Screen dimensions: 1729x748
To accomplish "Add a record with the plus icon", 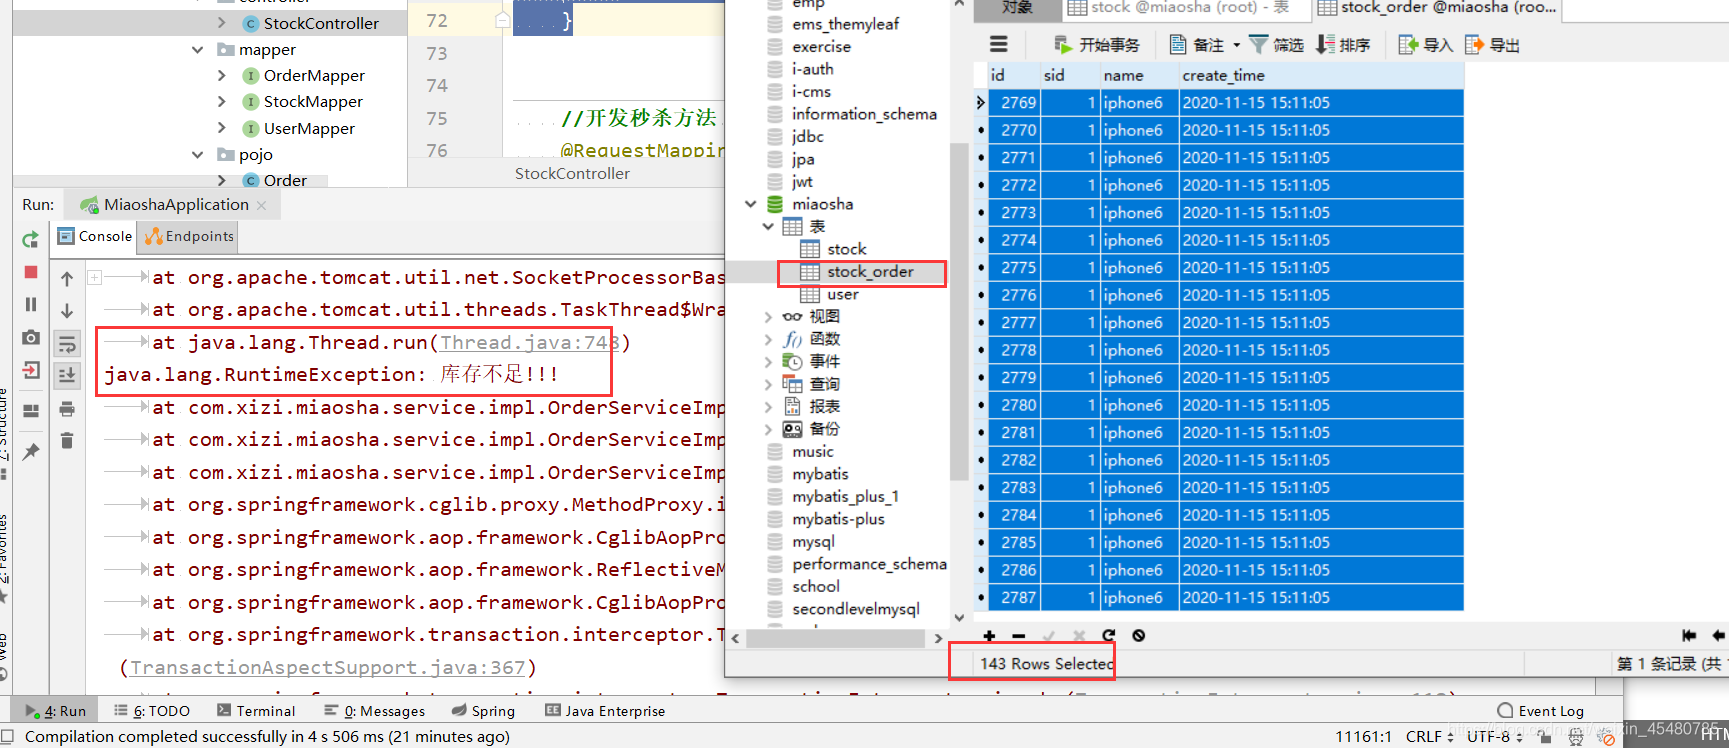I will 989,635.
